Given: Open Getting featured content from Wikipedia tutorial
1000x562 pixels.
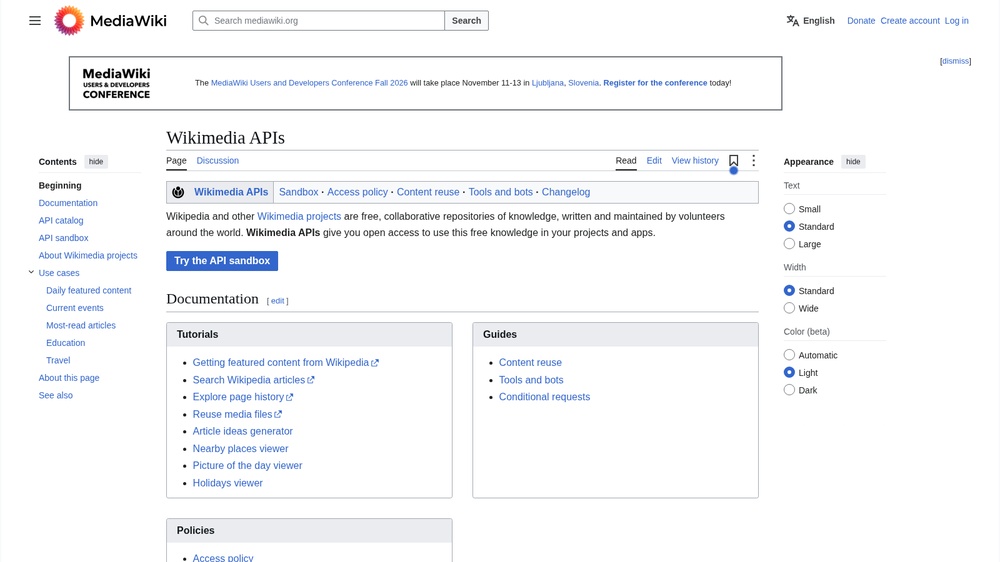Looking at the screenshot, I should pyautogui.click(x=285, y=362).
